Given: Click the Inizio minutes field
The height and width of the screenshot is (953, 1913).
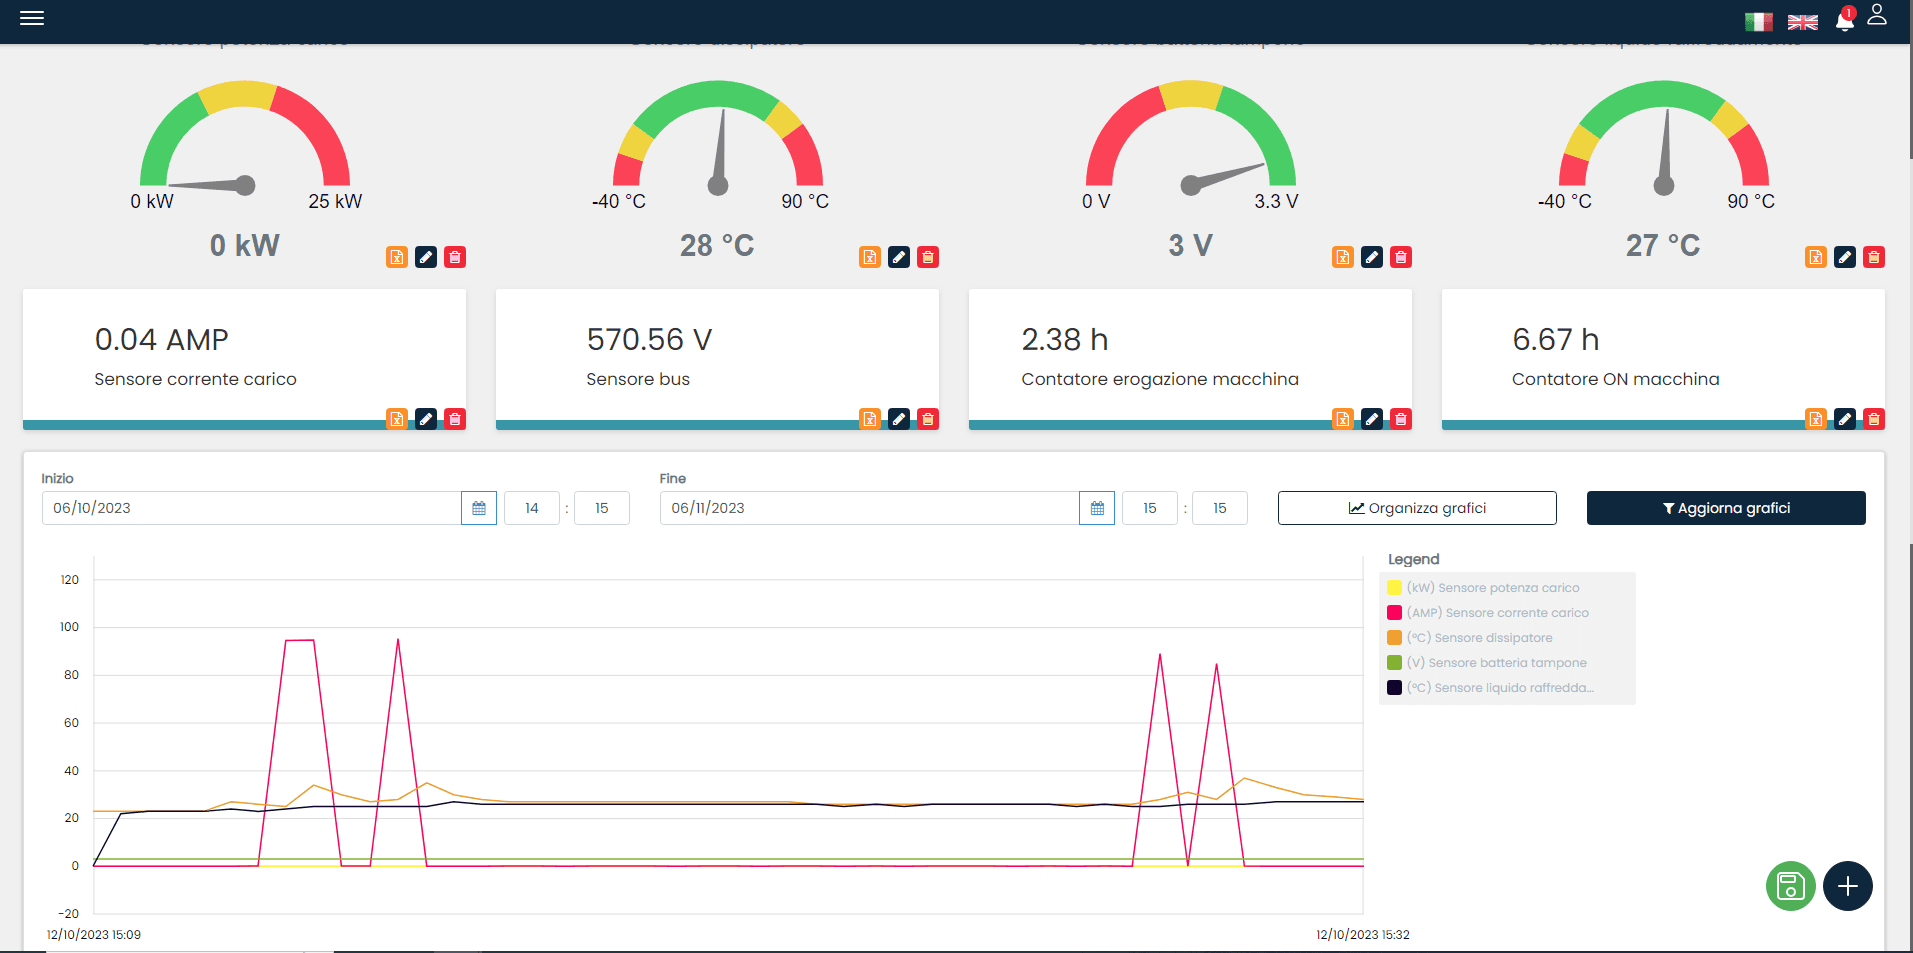Looking at the screenshot, I should coord(602,508).
